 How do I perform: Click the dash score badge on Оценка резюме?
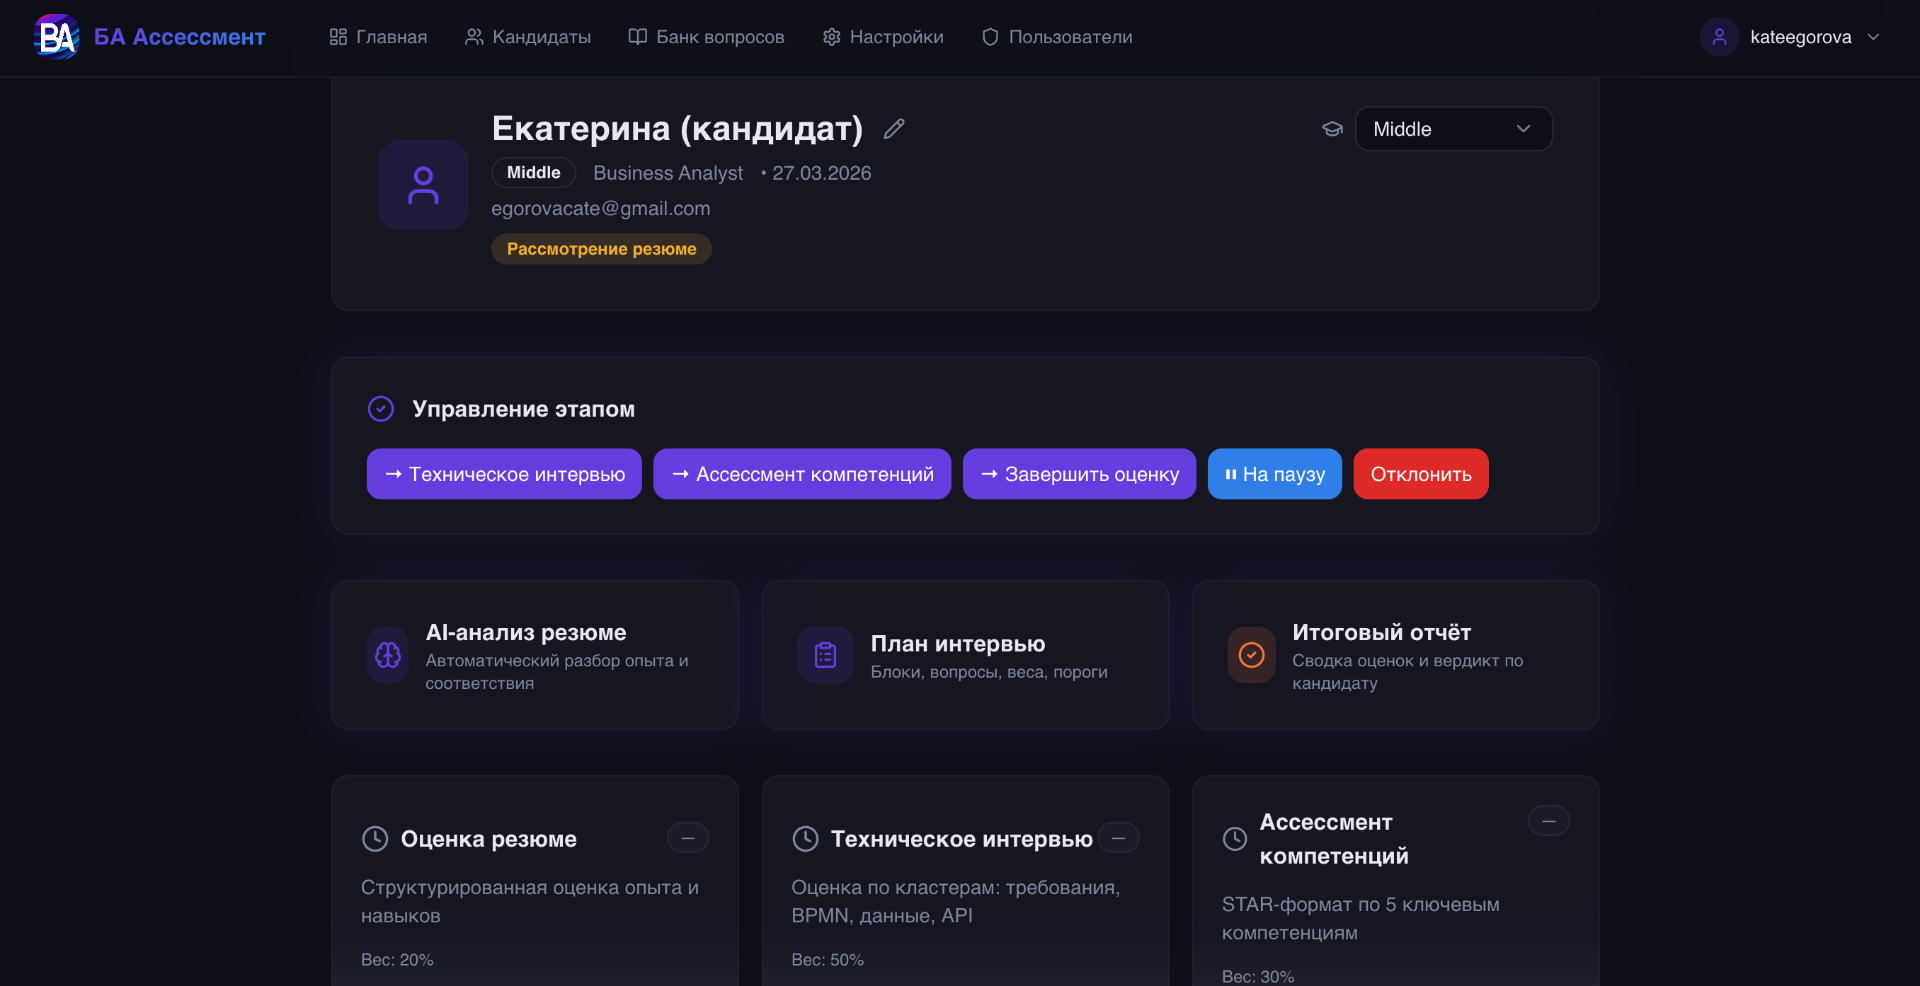coord(688,838)
